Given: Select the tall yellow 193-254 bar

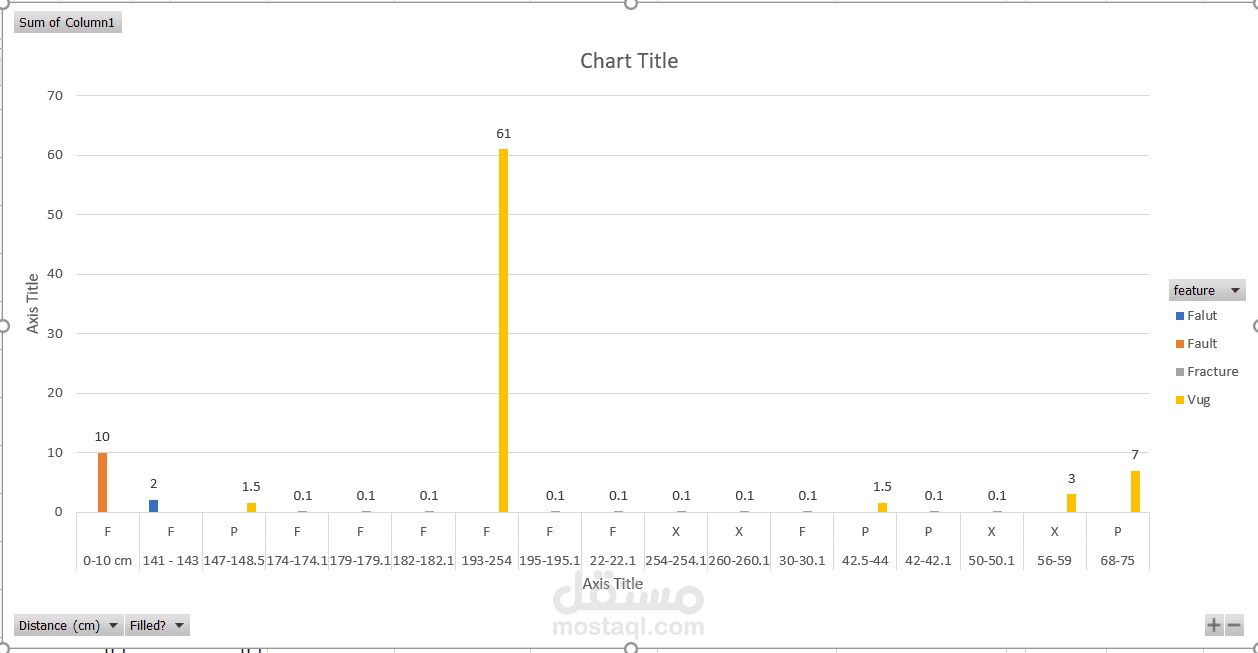Looking at the screenshot, I should 503,331.
